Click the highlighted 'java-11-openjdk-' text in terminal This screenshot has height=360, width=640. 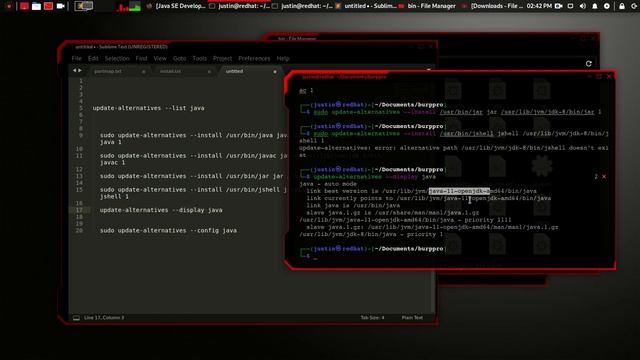coord(459,191)
